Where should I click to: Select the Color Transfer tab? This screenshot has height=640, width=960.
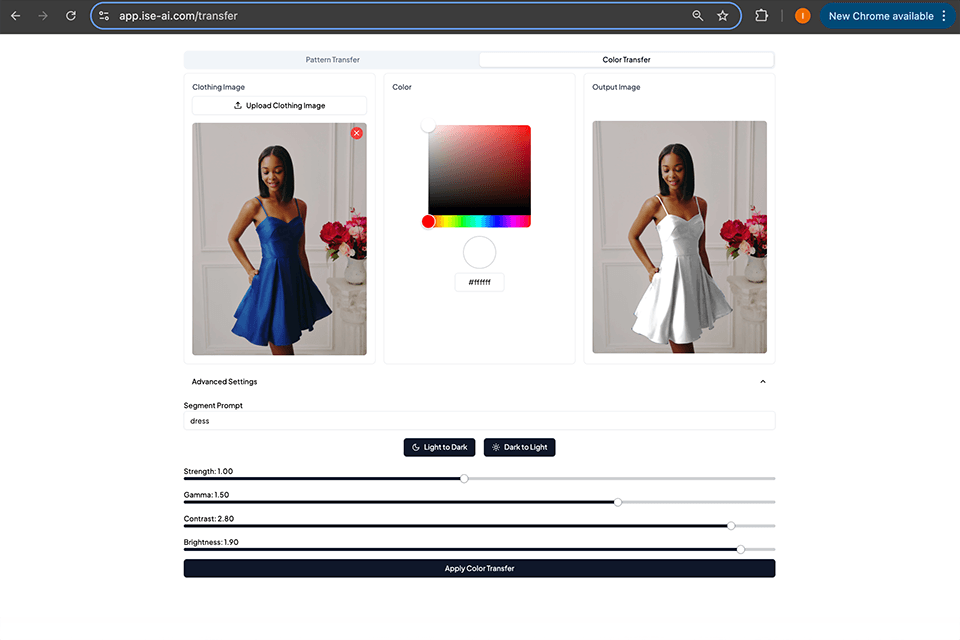point(625,59)
